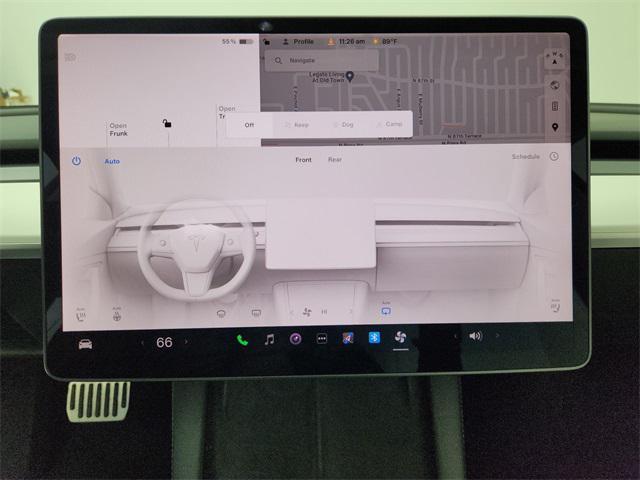
Task: Tap the speaker volume icon
Action: [x=476, y=336]
